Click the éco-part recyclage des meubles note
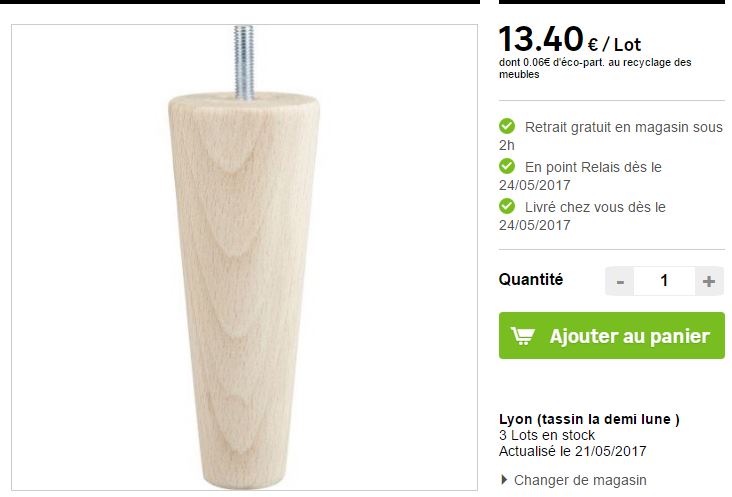This screenshot has height=497, width=732. 595,68
